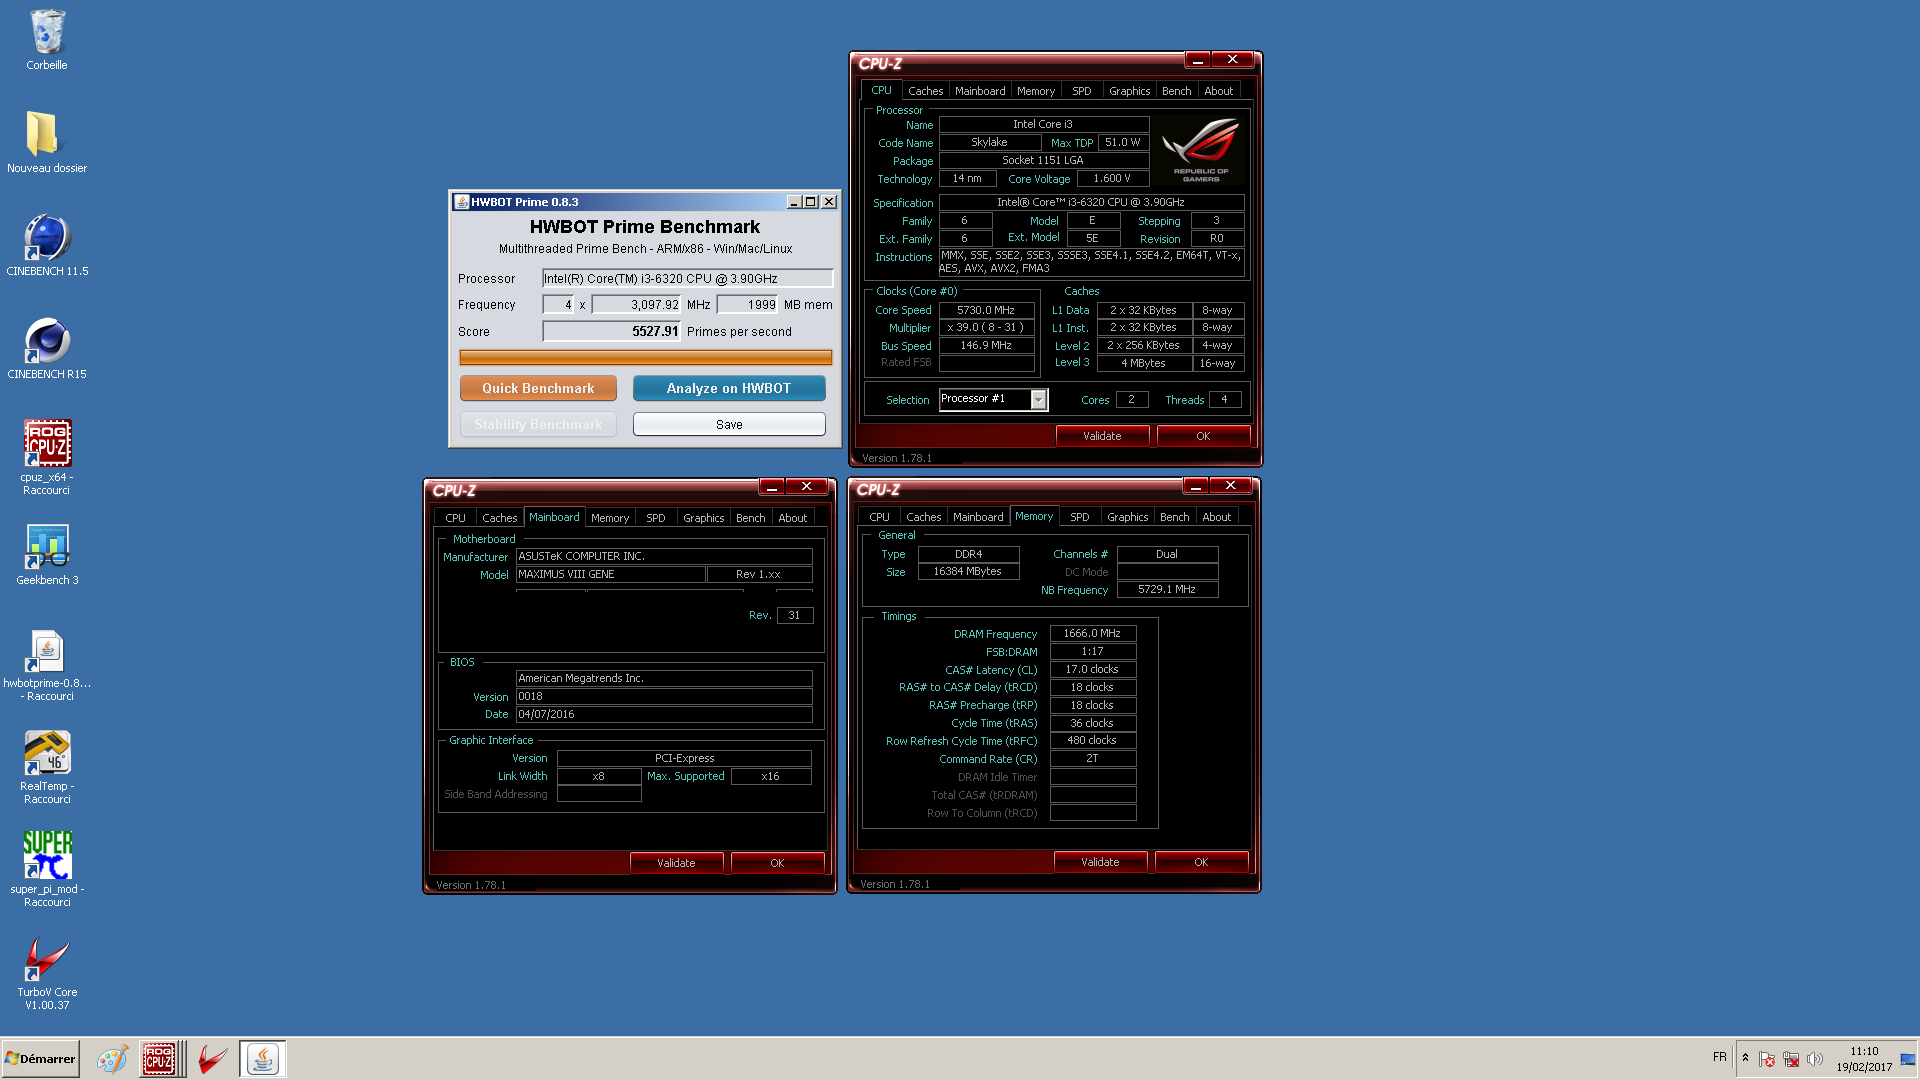Open Bench tab in top CPU-Z window
Viewport: 1920px width, 1080px height.
(x=1176, y=91)
